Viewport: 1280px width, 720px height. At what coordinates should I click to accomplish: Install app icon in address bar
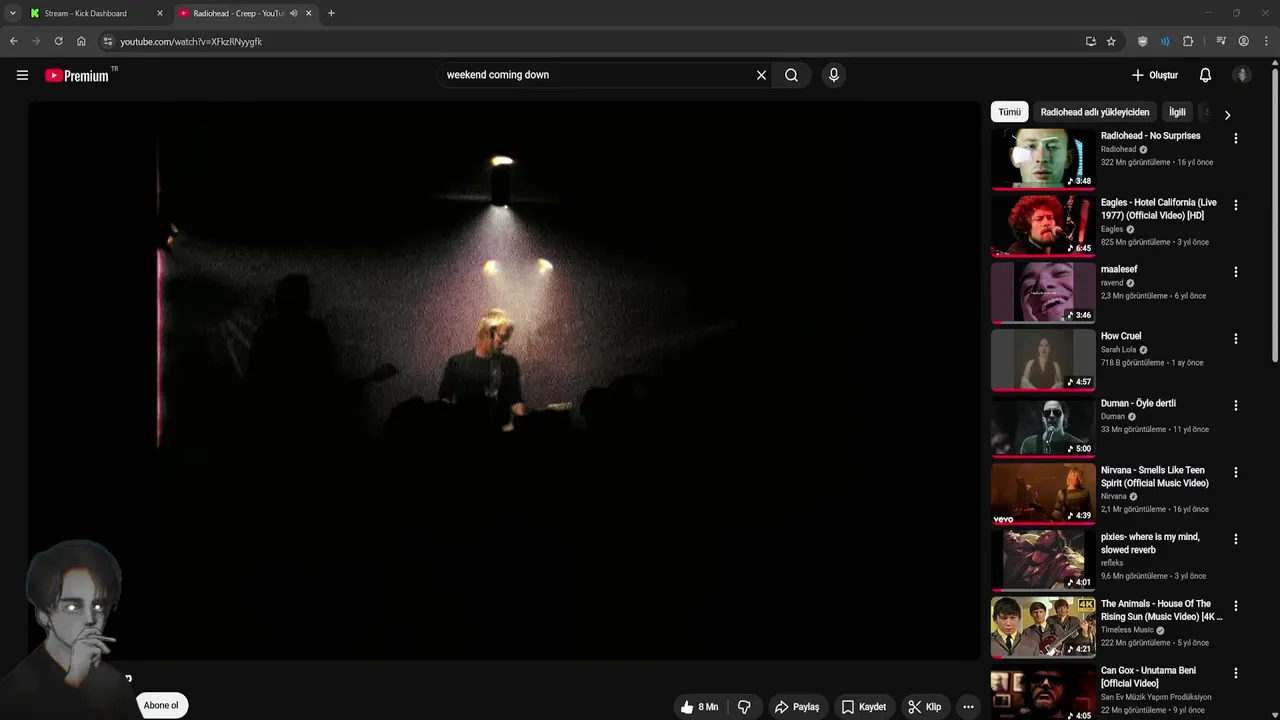click(1091, 41)
